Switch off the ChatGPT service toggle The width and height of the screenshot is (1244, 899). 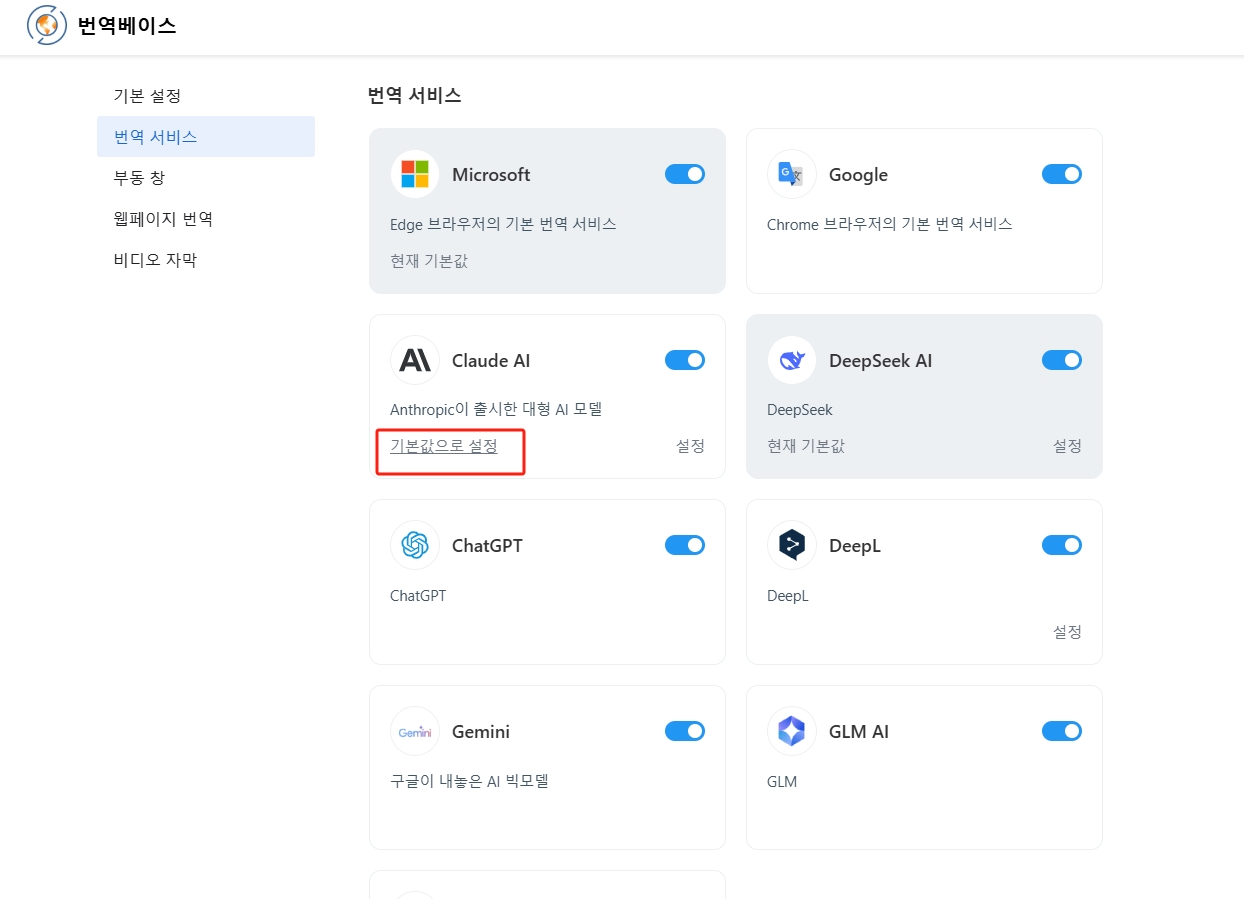pos(685,545)
